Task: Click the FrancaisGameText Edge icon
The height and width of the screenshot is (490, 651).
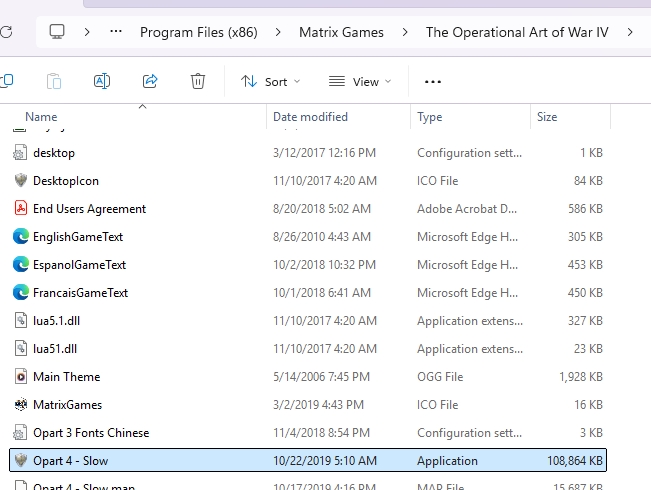Action: tap(21, 292)
